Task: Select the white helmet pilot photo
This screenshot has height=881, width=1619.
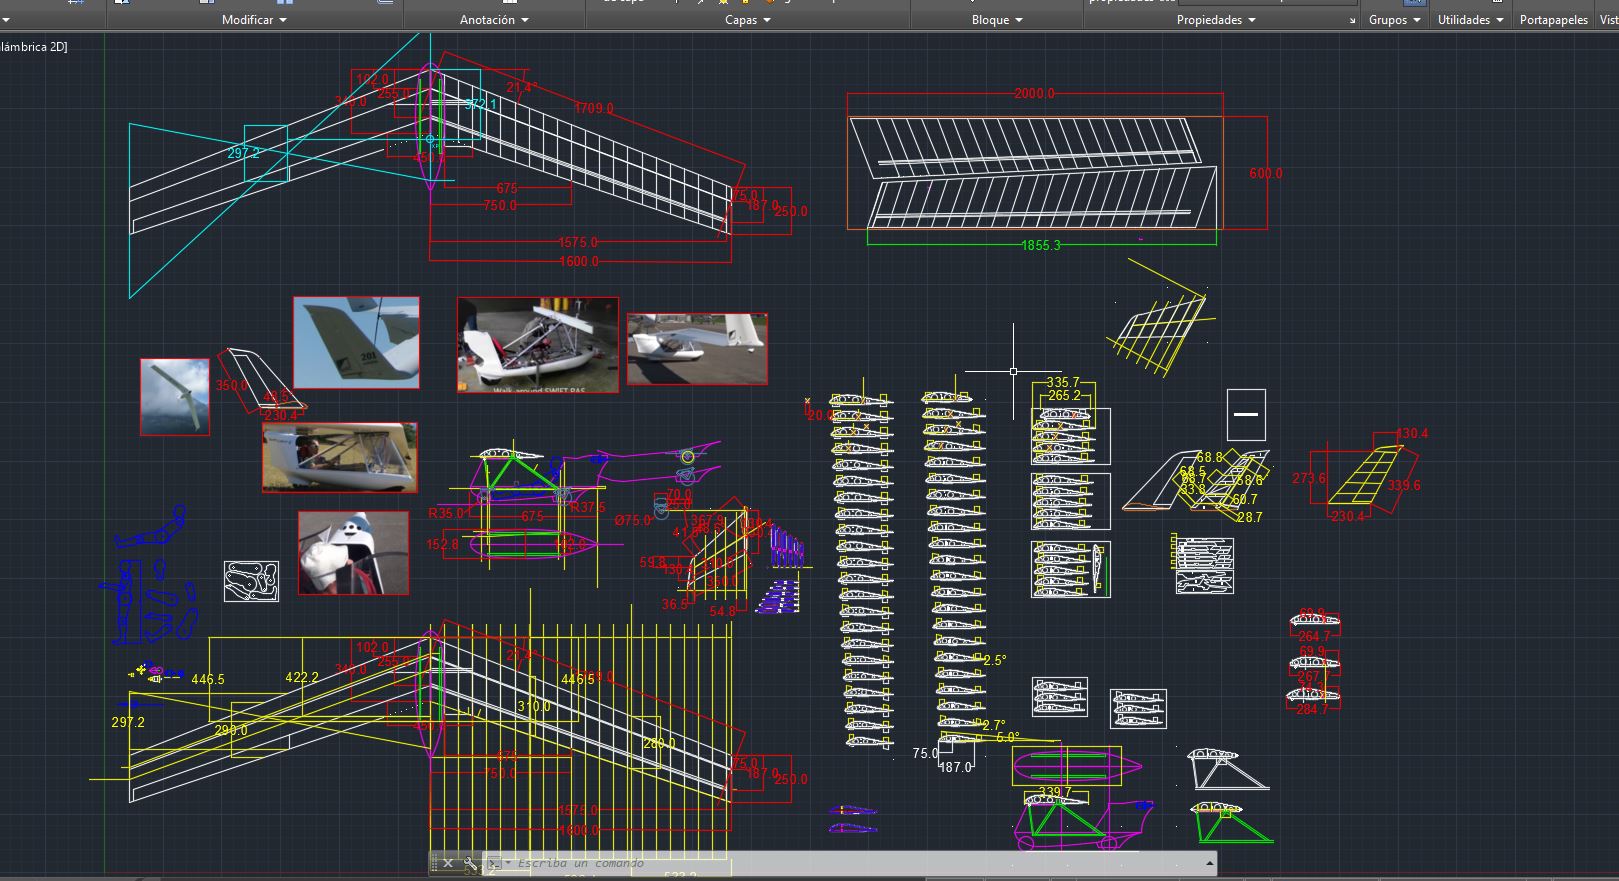Action: click(x=353, y=553)
